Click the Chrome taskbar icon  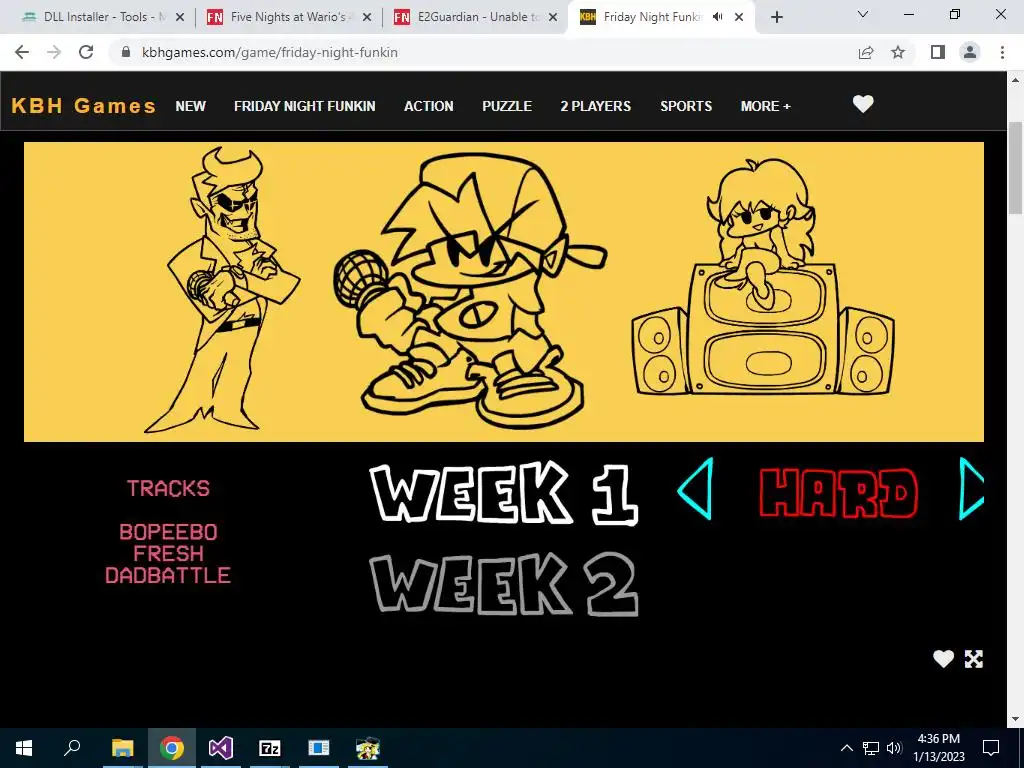[172, 748]
